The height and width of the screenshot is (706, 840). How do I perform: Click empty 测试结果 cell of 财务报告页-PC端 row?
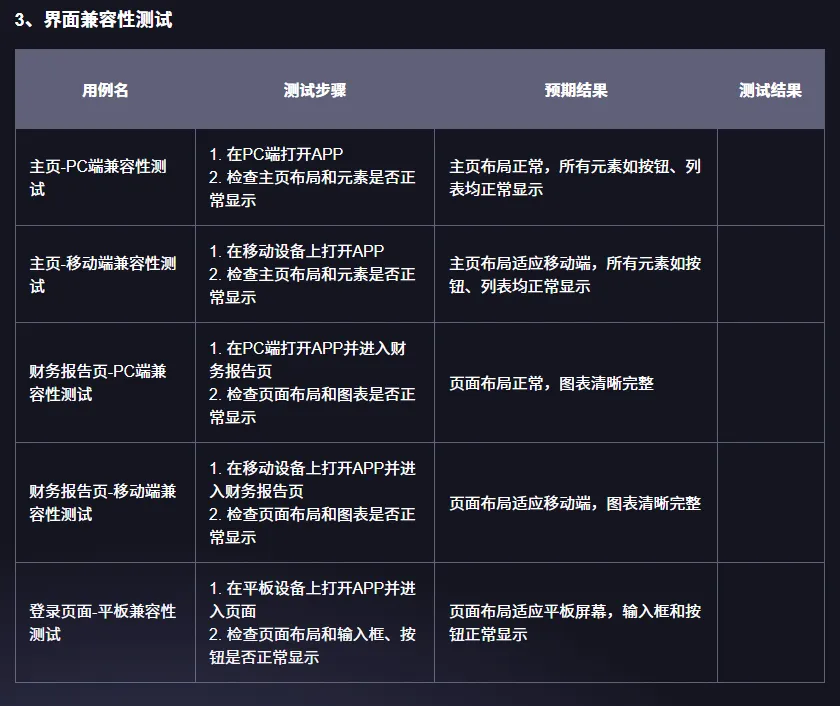tap(771, 382)
